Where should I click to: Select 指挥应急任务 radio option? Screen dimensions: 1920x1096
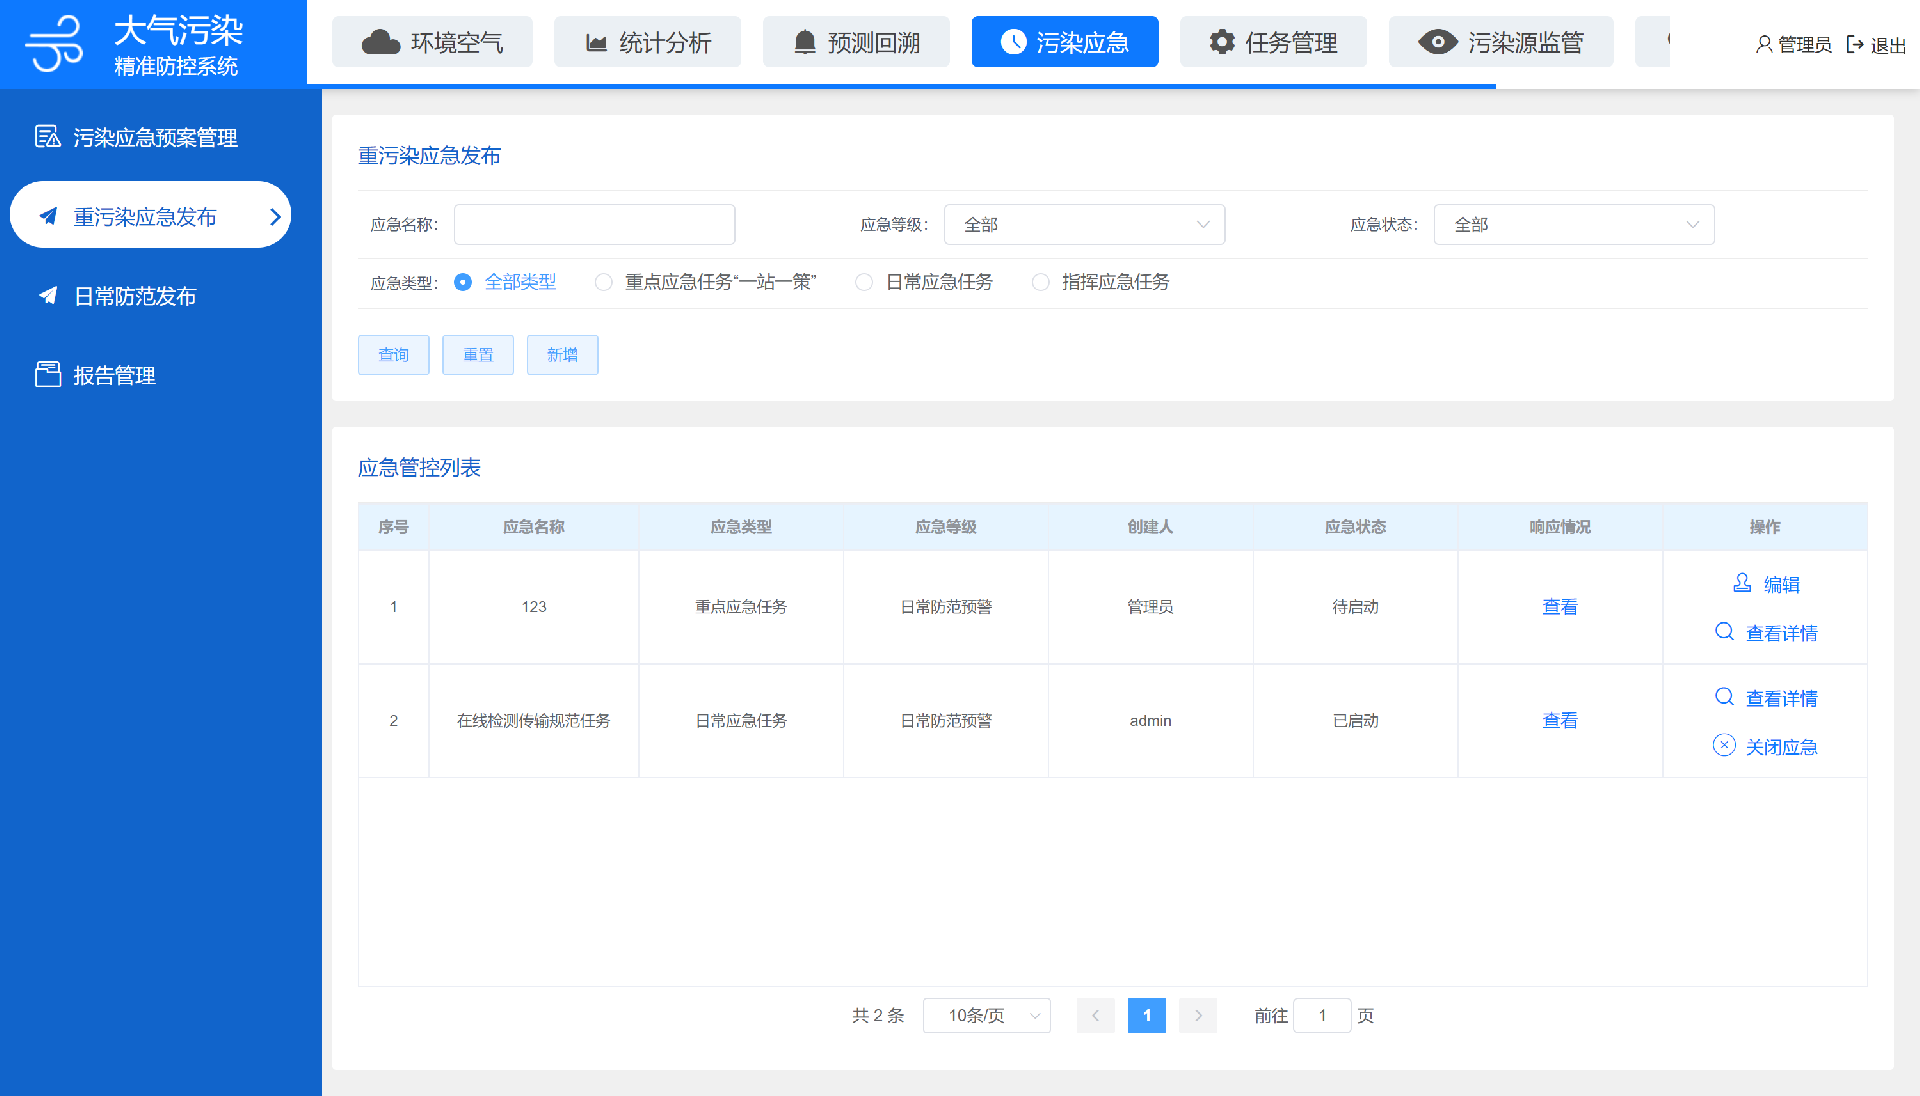tap(1040, 282)
